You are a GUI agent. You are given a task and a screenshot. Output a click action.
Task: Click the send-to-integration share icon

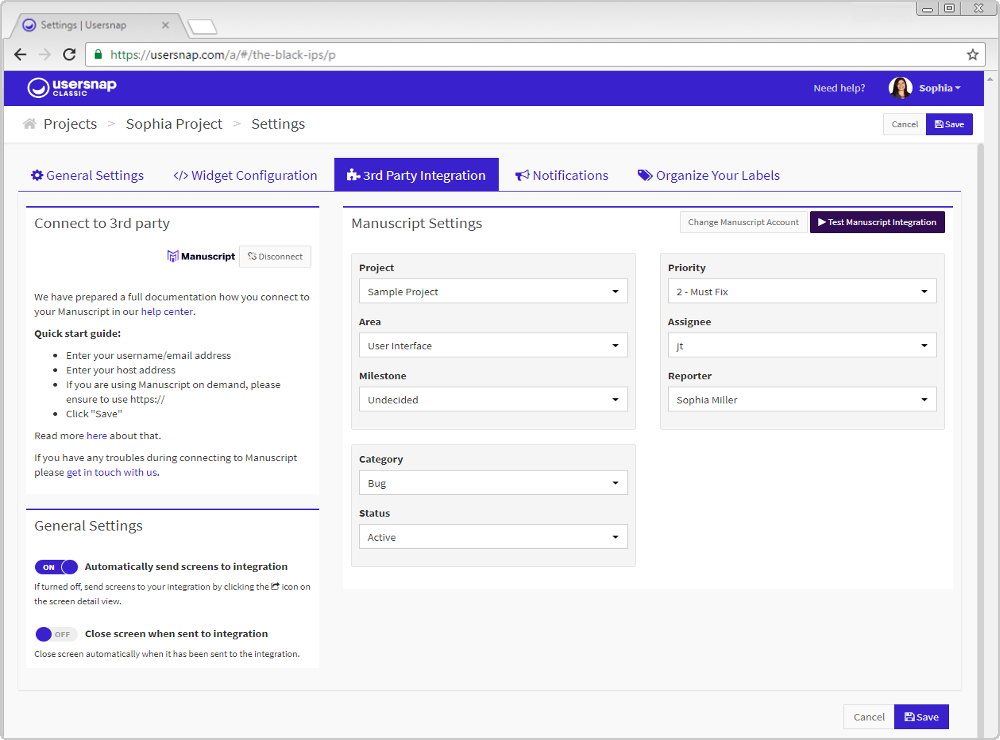[x=275, y=587]
